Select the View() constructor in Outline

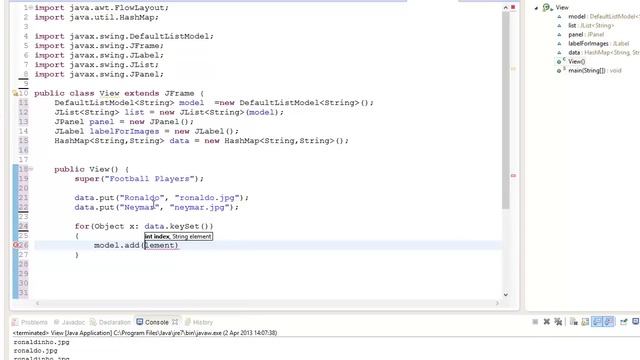[x=576, y=61]
